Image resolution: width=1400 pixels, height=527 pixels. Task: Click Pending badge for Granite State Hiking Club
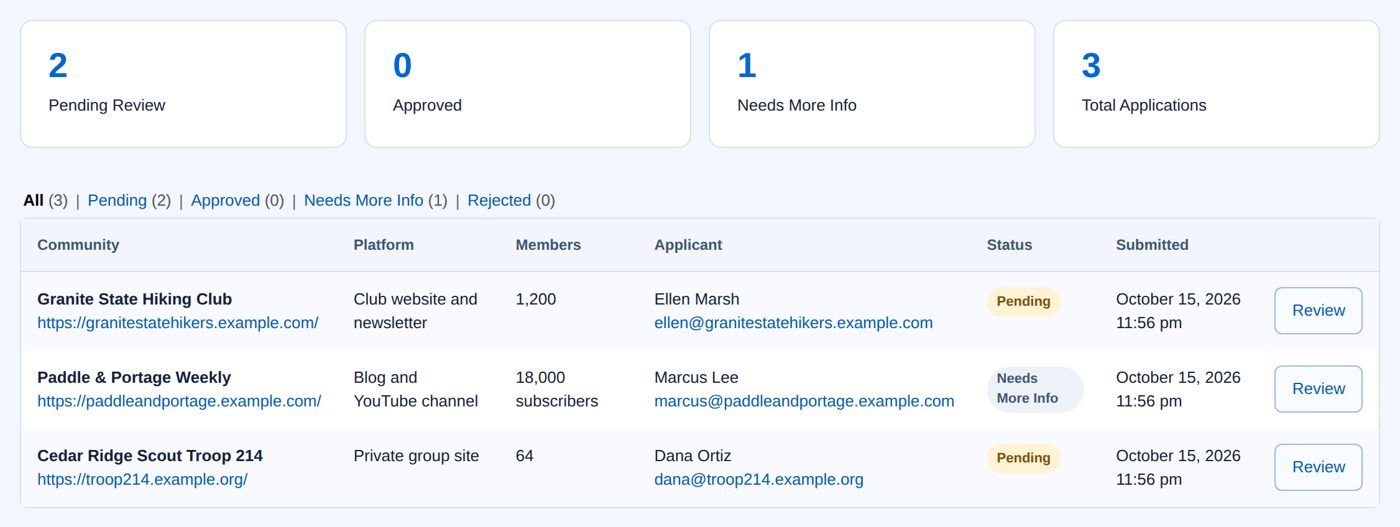(1023, 302)
